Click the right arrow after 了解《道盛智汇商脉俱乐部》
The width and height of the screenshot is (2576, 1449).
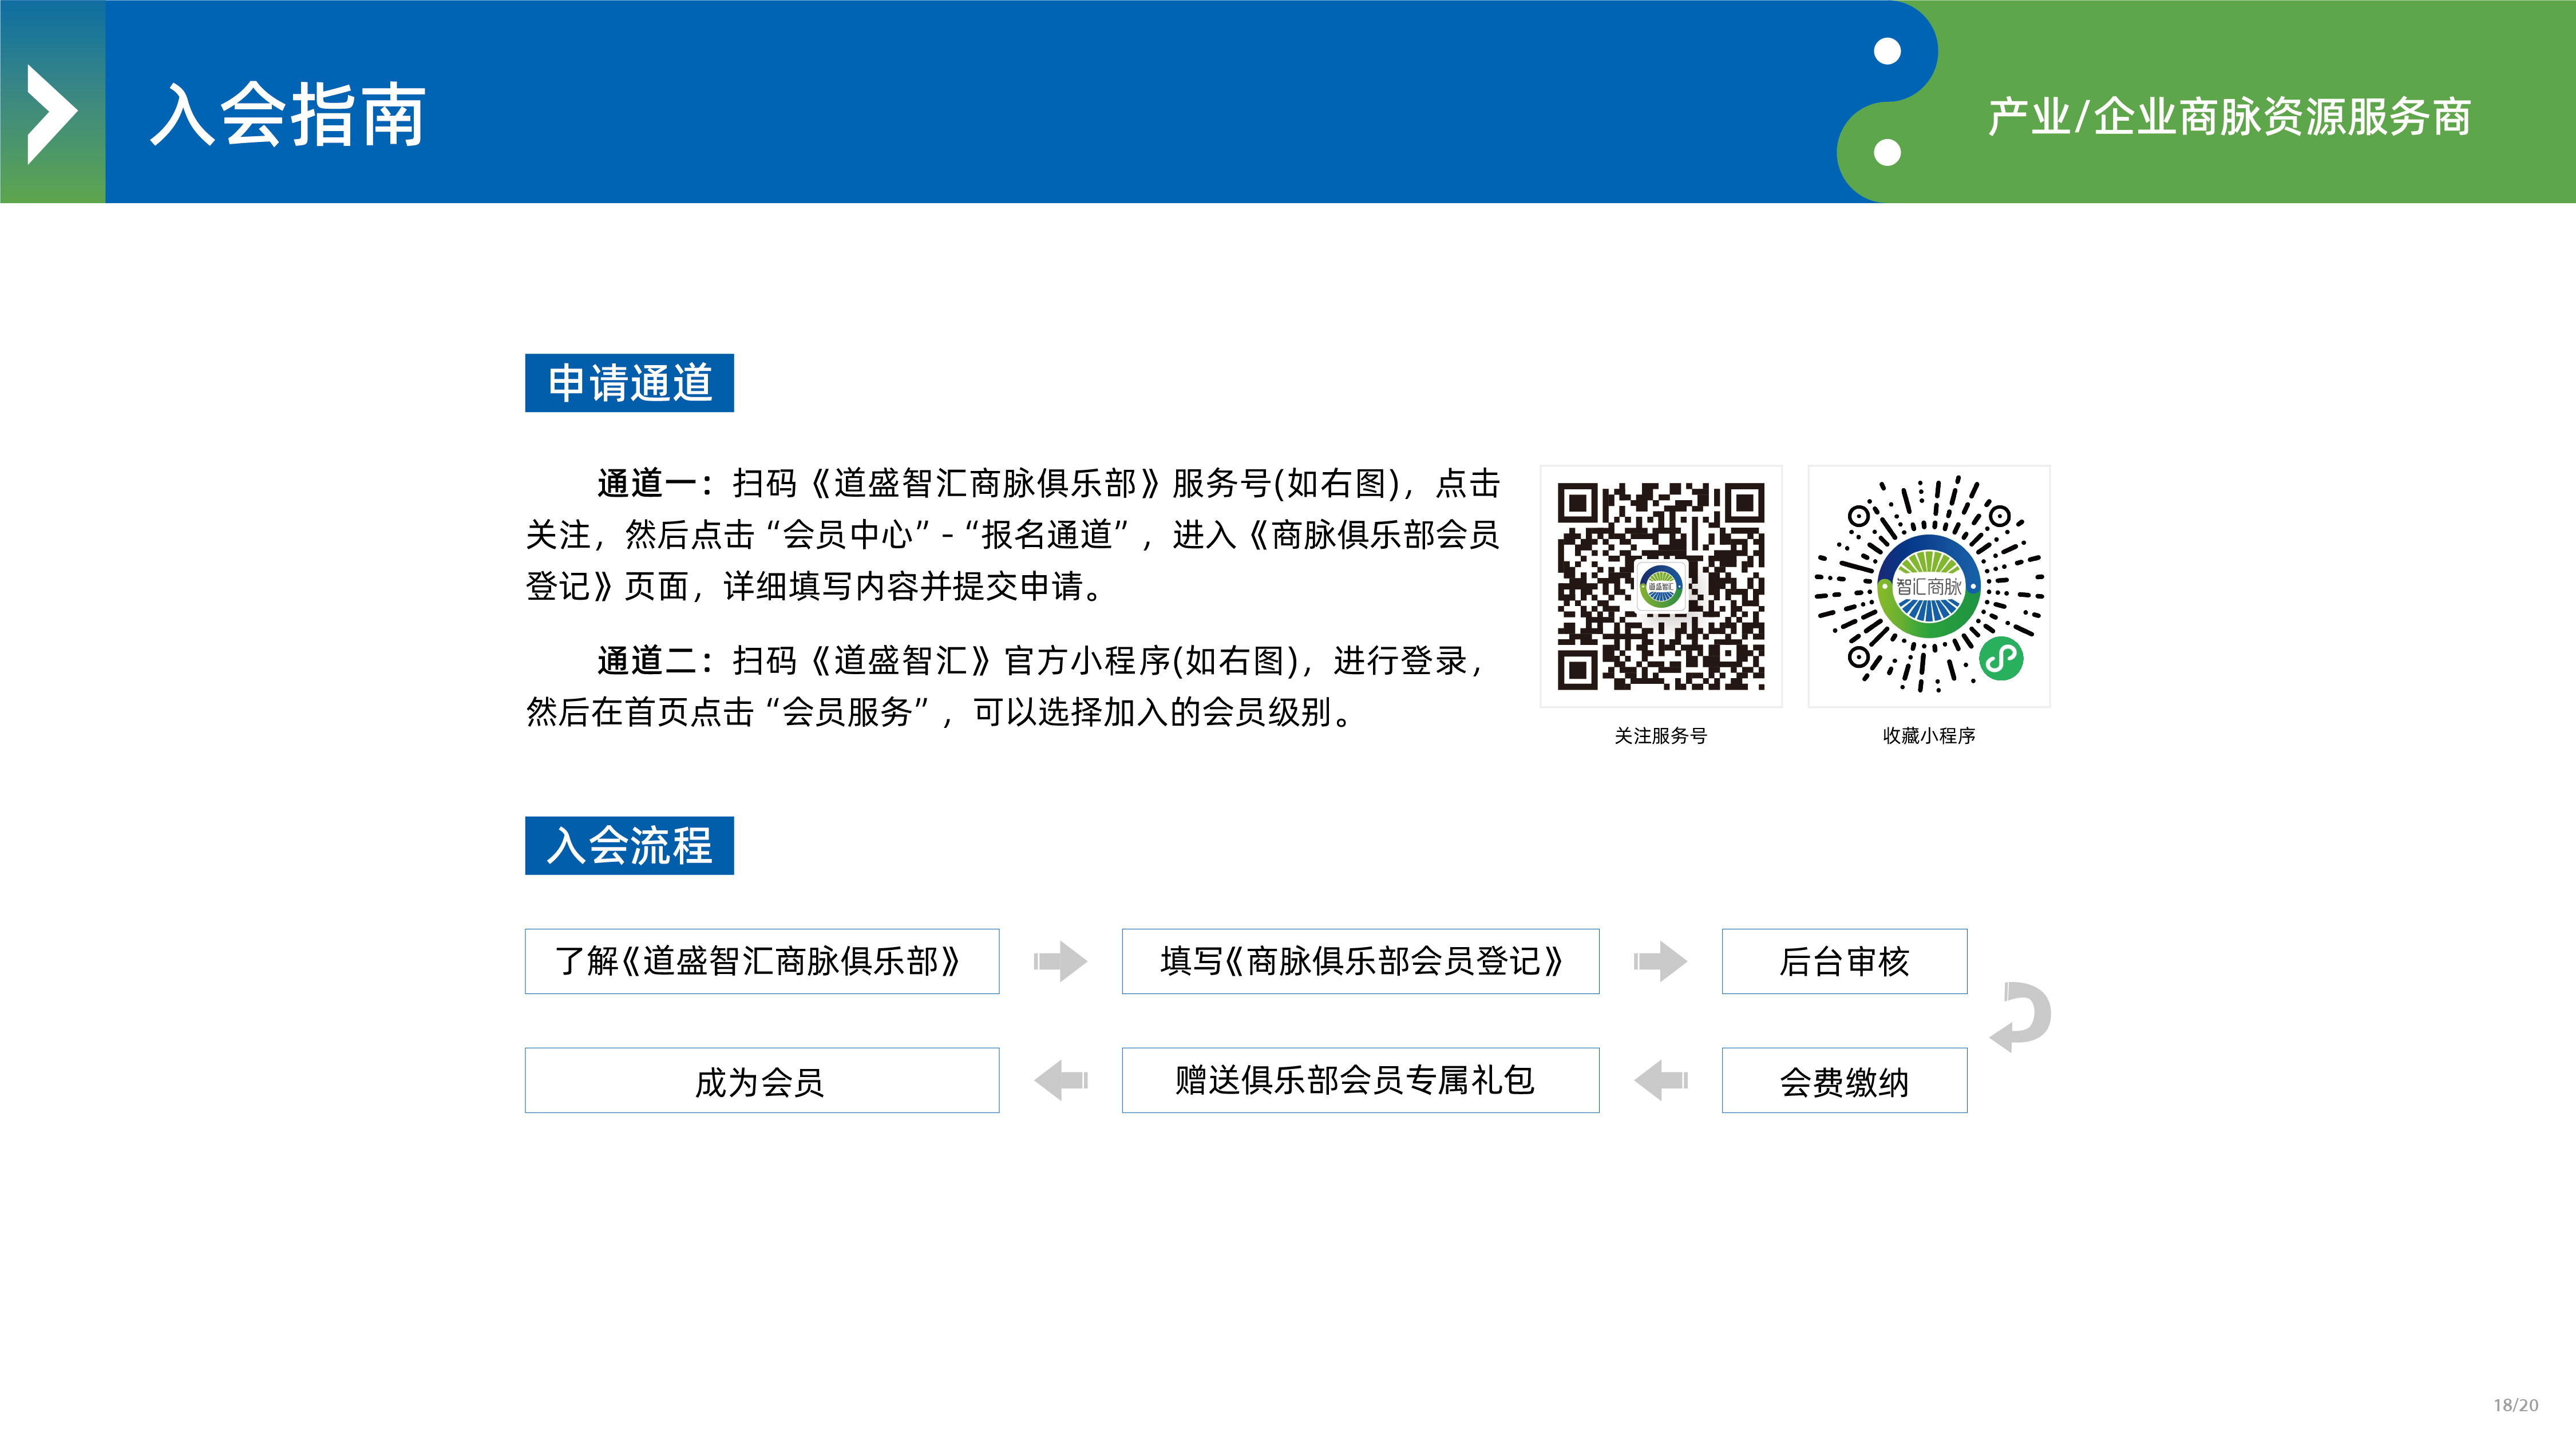point(1060,961)
